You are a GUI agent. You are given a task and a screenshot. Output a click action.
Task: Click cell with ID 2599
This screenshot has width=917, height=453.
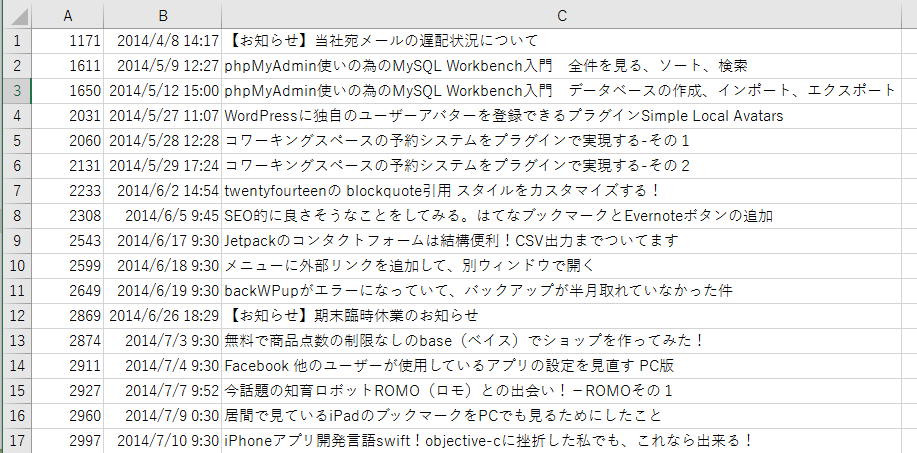point(68,266)
